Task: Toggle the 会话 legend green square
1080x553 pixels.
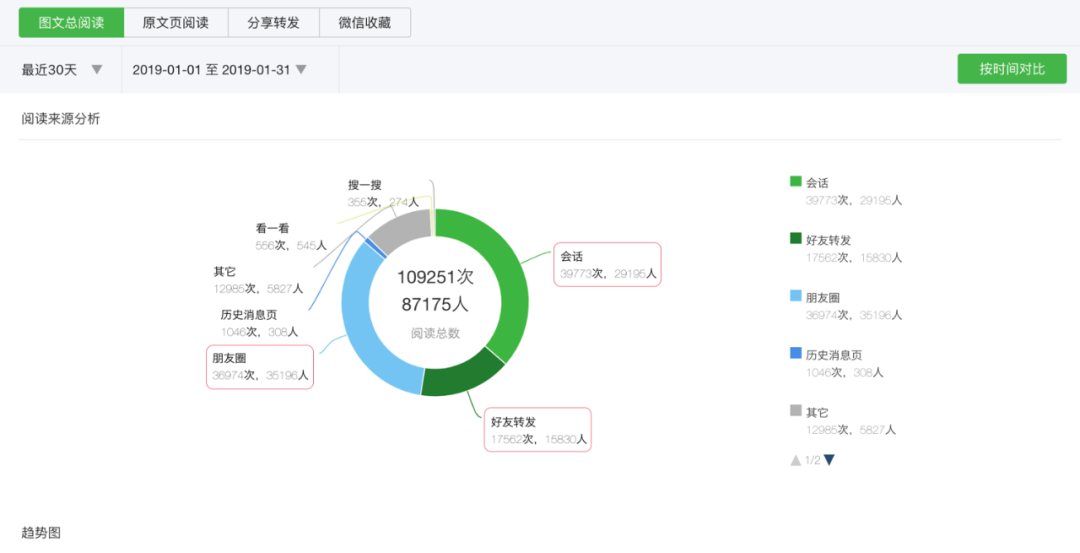Action: coord(796,182)
